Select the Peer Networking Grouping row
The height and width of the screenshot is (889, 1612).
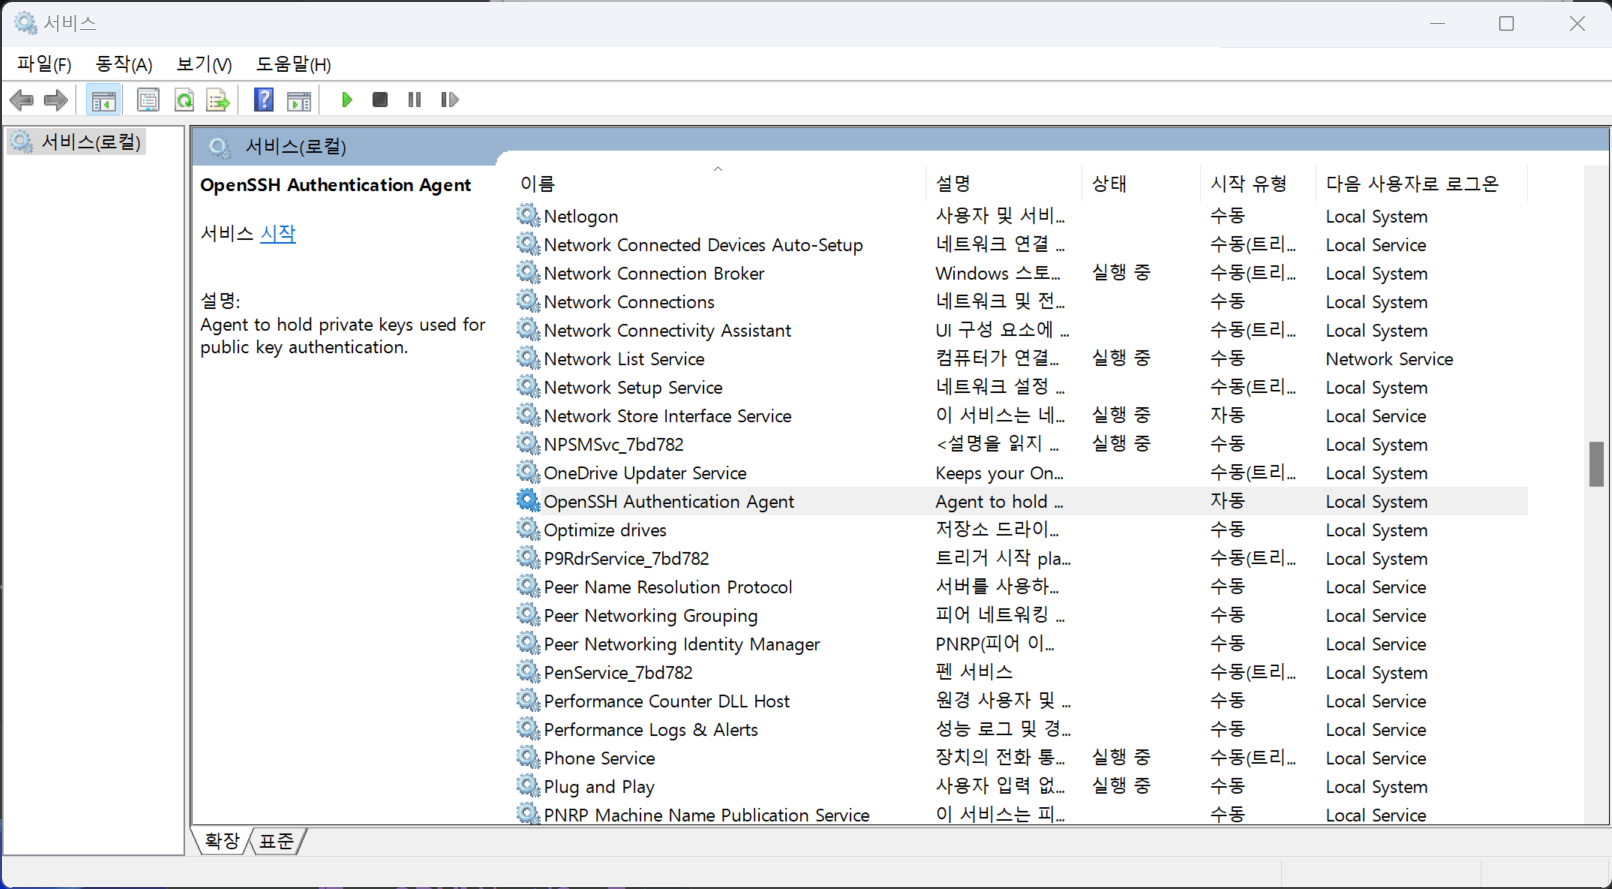1021,615
